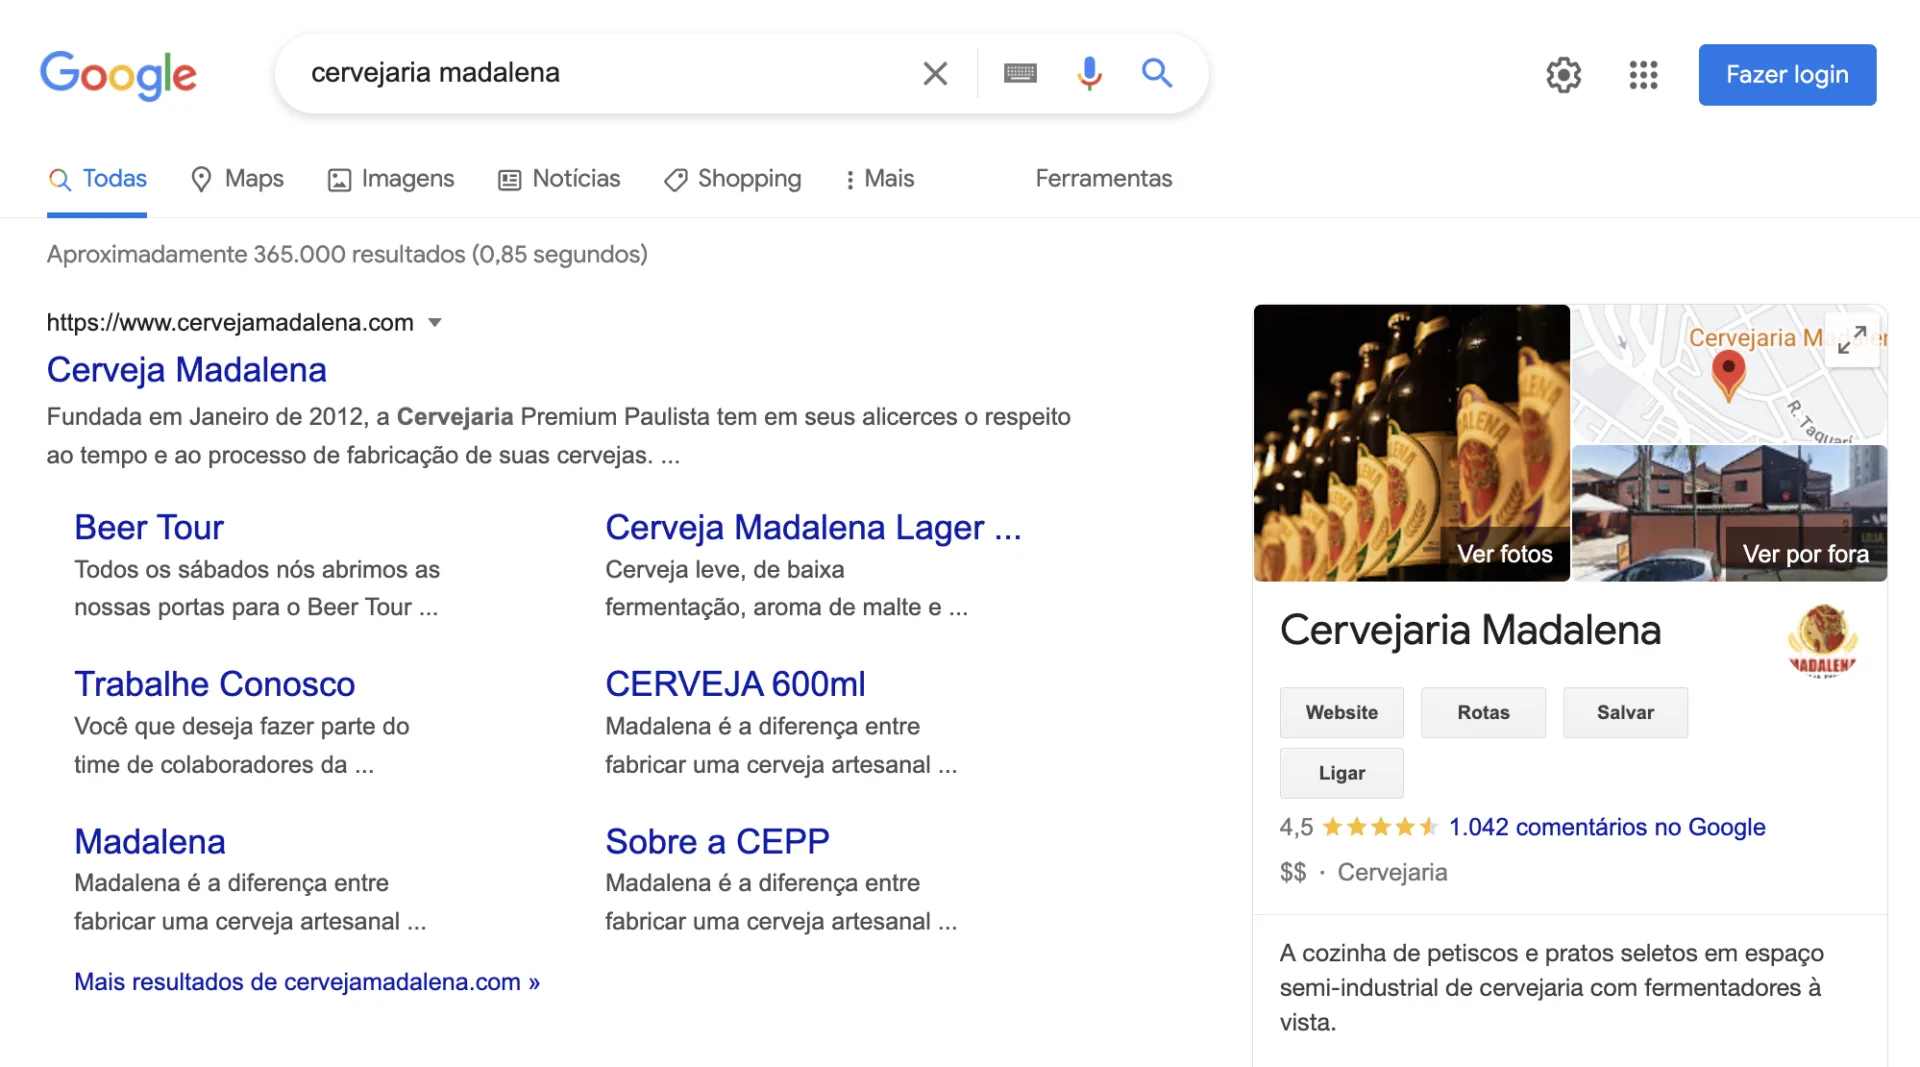Open the Google apps grid icon
1920x1067 pixels.
pyautogui.click(x=1643, y=75)
